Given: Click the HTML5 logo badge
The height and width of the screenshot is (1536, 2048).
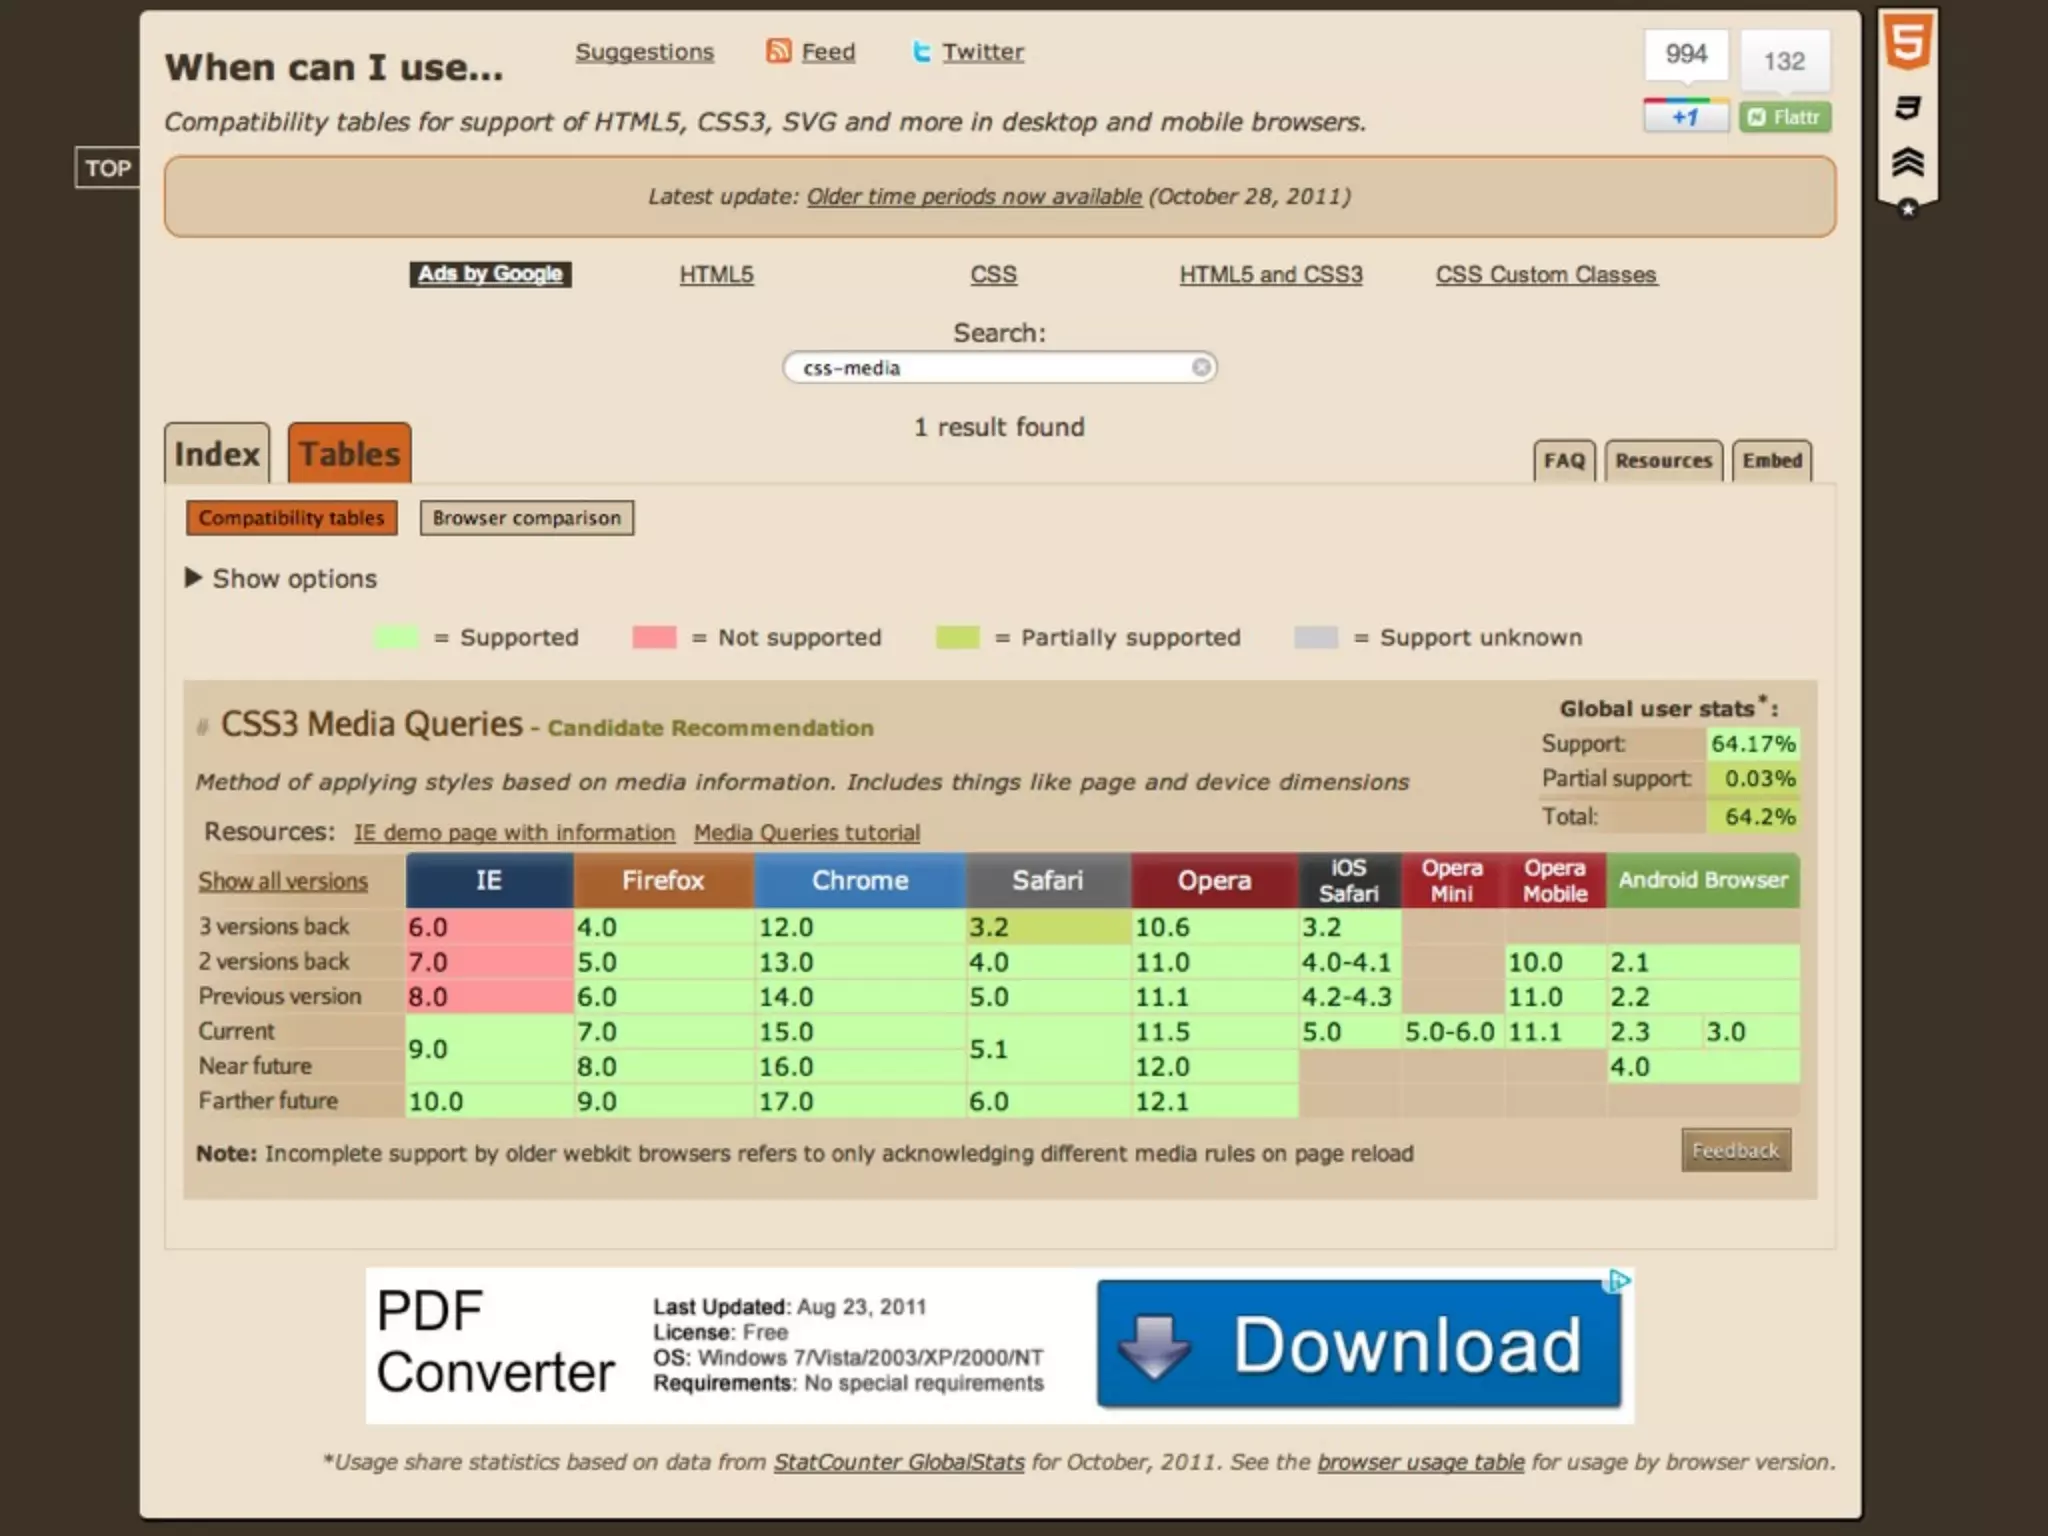Looking at the screenshot, I should point(1907,44).
